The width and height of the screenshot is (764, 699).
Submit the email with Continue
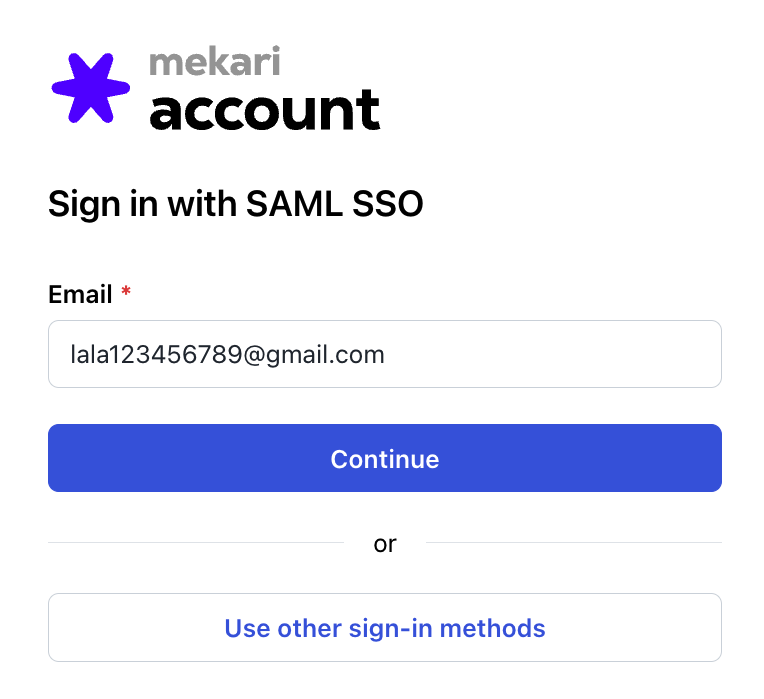(385, 458)
